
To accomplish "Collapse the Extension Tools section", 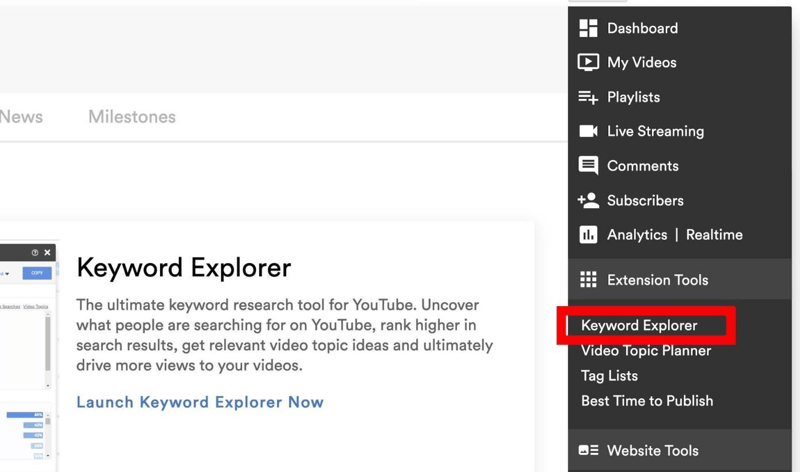I will (680, 279).
